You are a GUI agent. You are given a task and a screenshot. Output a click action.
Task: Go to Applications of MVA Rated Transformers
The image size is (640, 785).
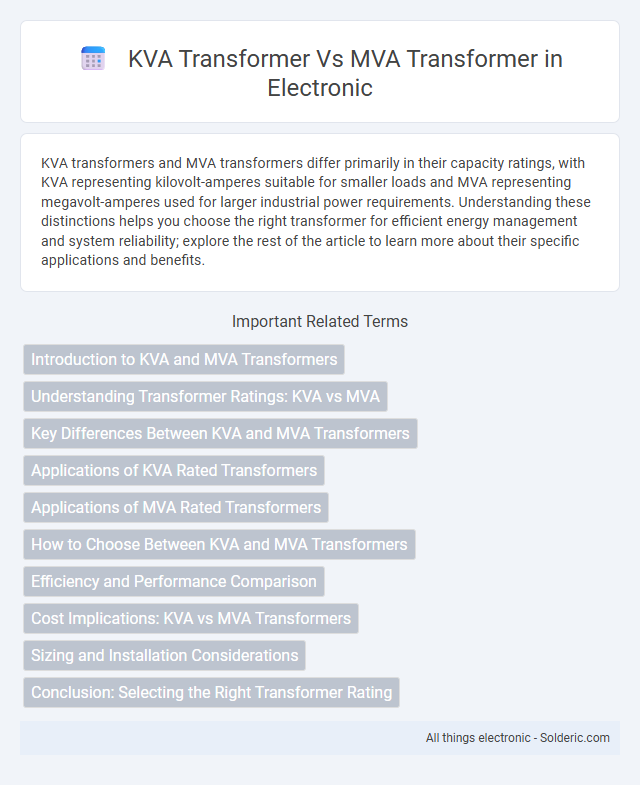[x=176, y=508]
